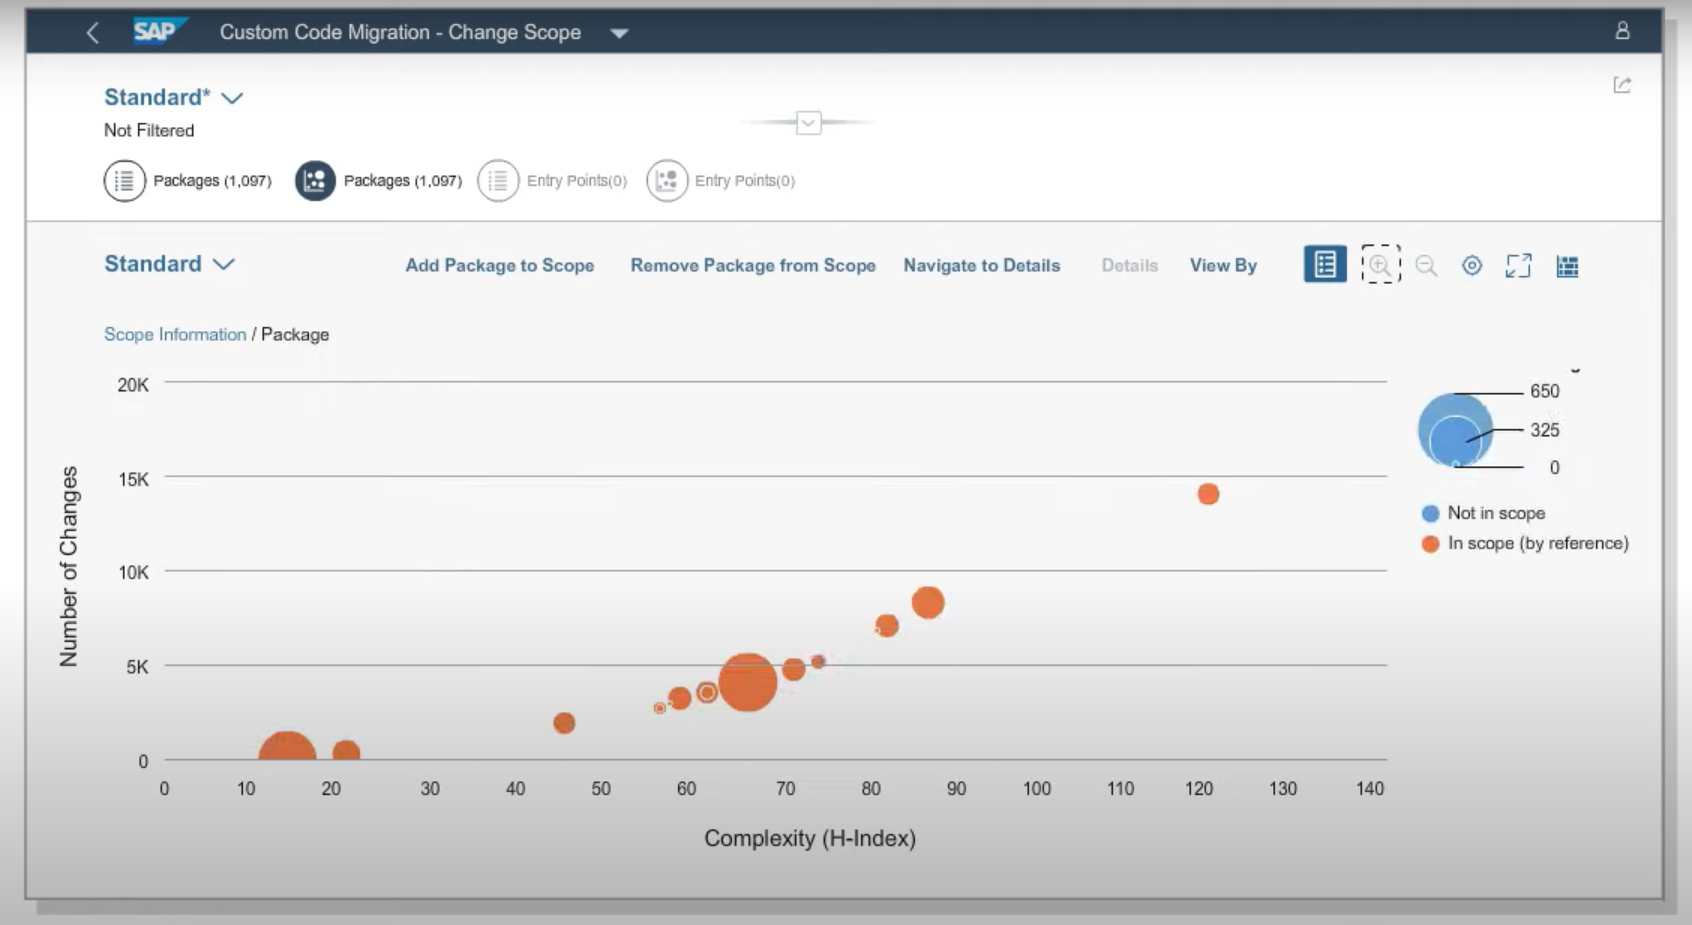Click Add Package to Scope
Viewport: 1692px width, 925px height.
[x=499, y=265]
